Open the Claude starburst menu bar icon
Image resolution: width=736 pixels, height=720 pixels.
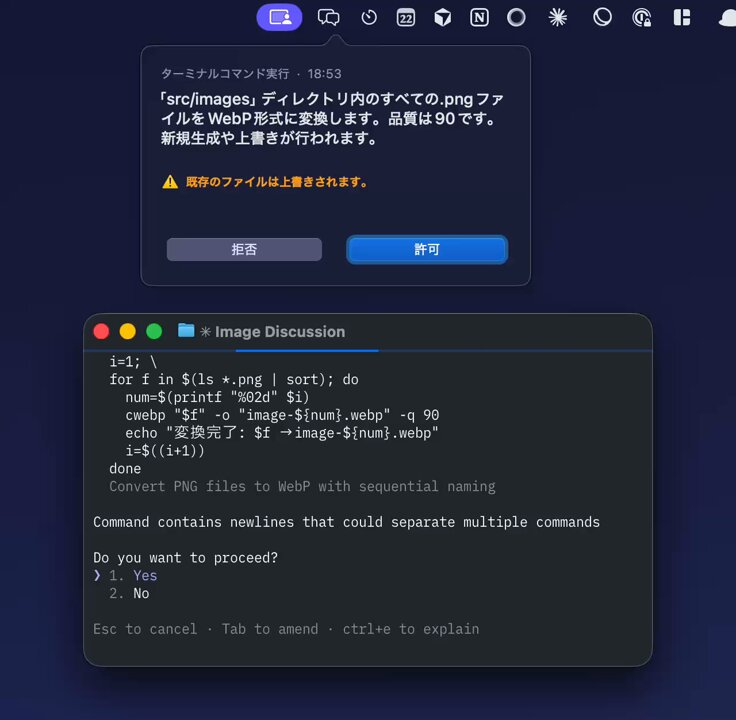(558, 18)
